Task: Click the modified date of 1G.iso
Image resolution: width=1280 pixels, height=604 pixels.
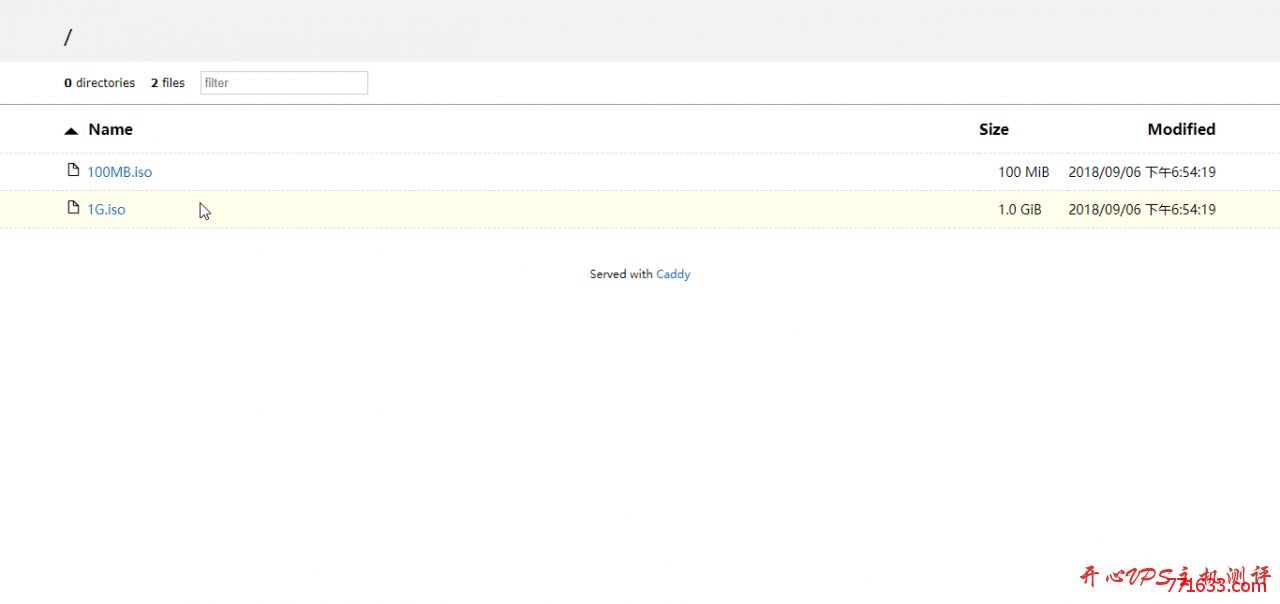Action: pos(1141,210)
